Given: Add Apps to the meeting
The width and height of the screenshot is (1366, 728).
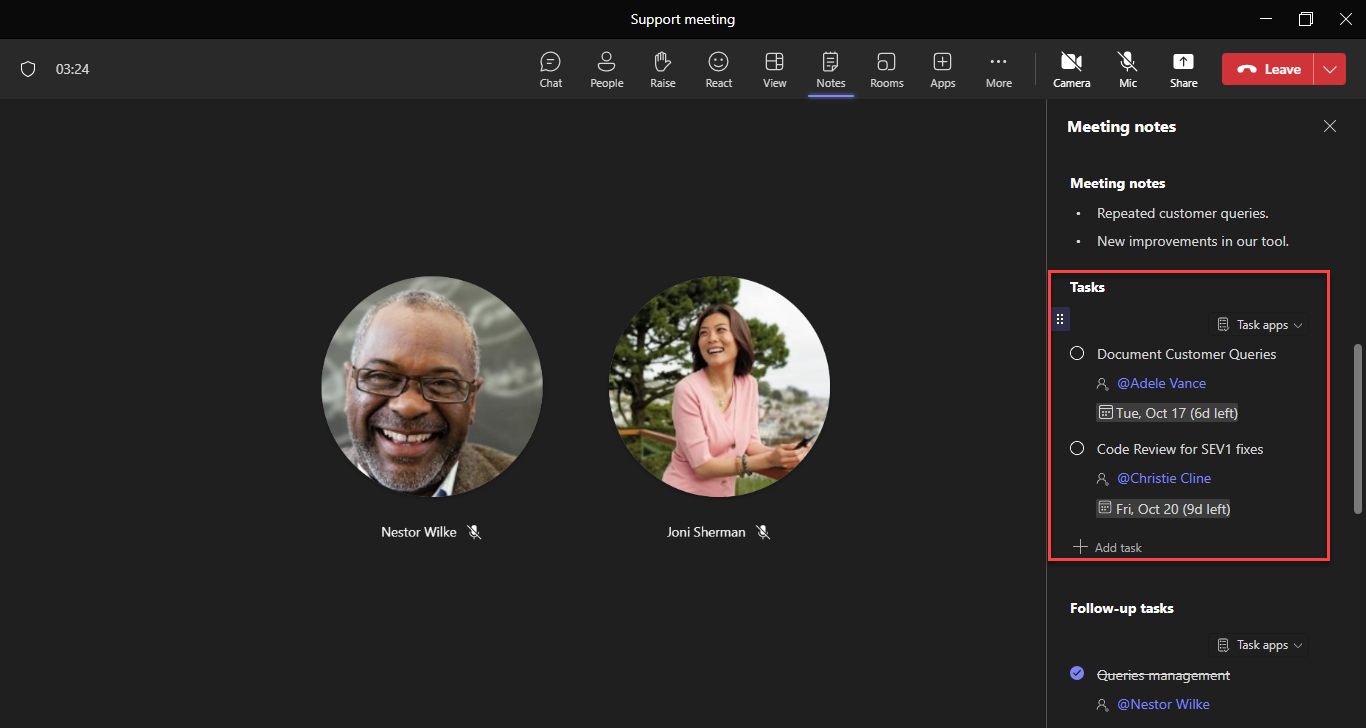Looking at the screenshot, I should tap(942, 69).
